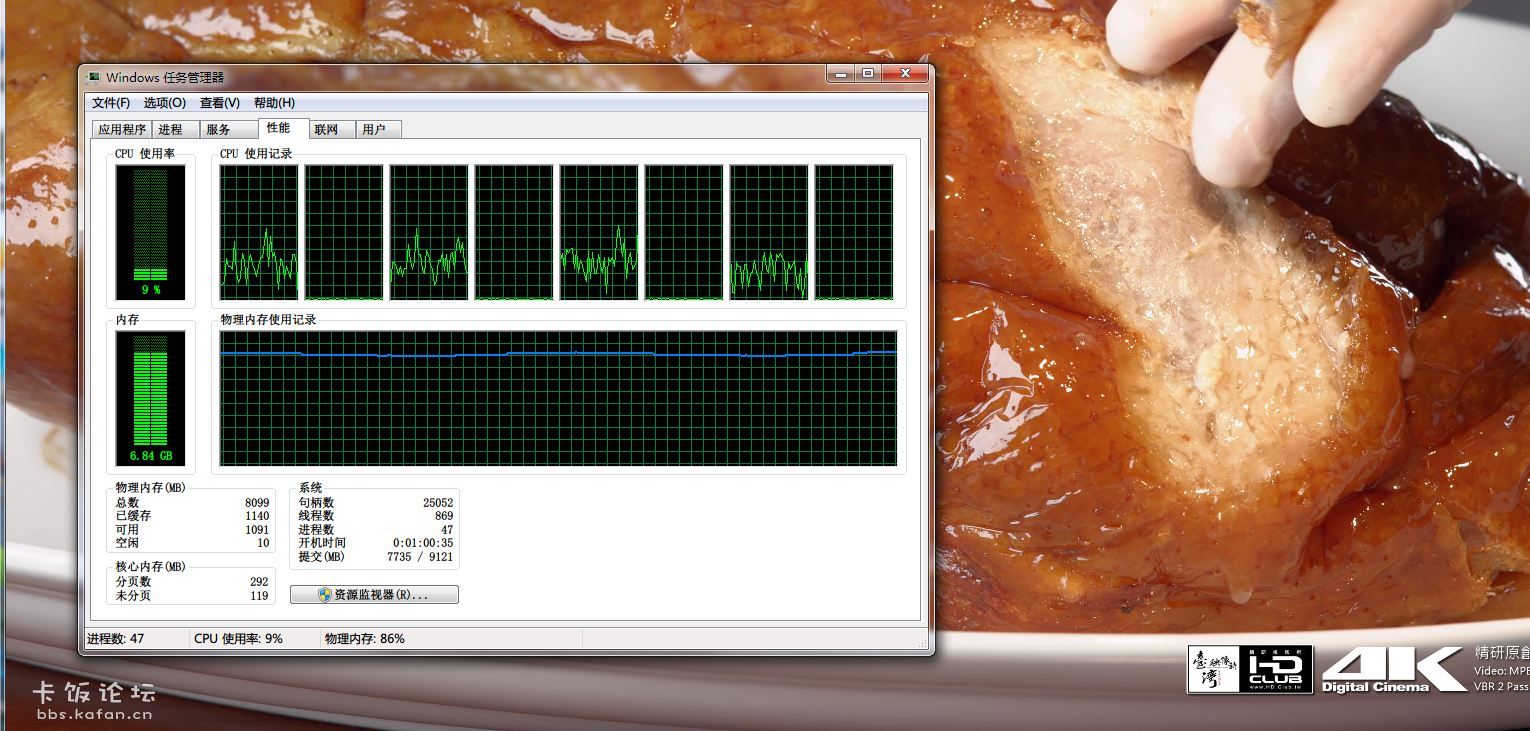Screen dimensions: 1530x731
Task: Click the 分页数 value 292
Action: point(259,582)
